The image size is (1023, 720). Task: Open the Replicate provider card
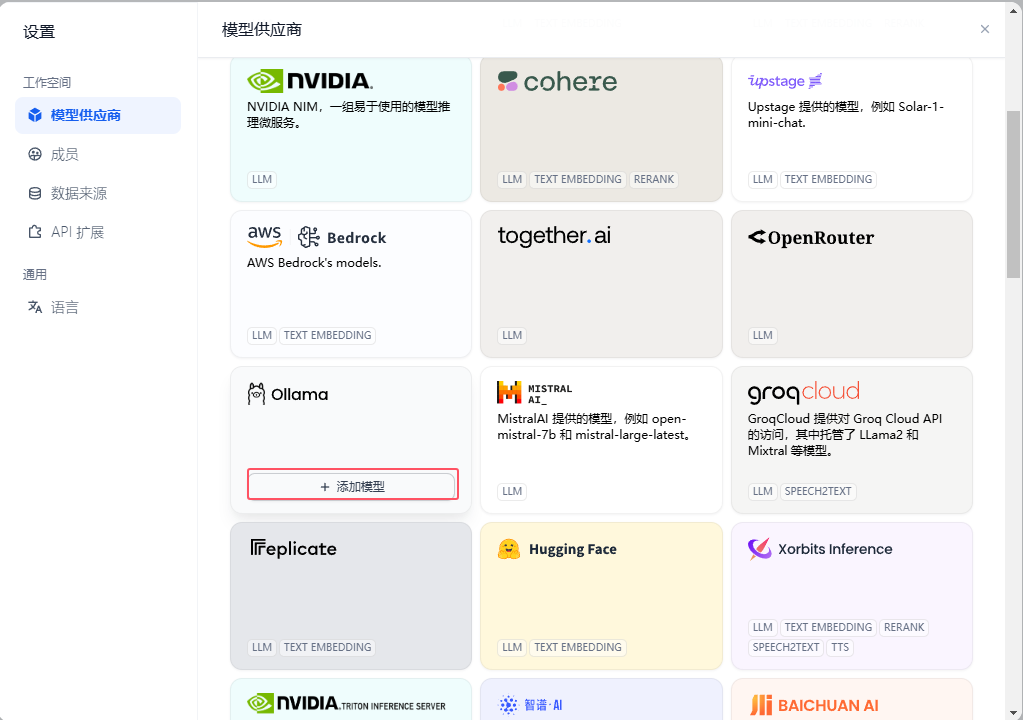(x=351, y=595)
